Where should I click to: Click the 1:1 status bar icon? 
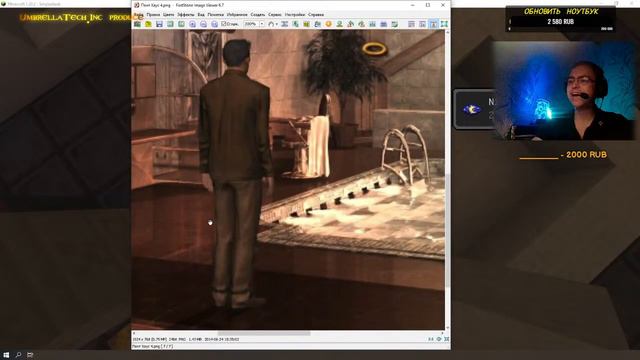[431, 339]
